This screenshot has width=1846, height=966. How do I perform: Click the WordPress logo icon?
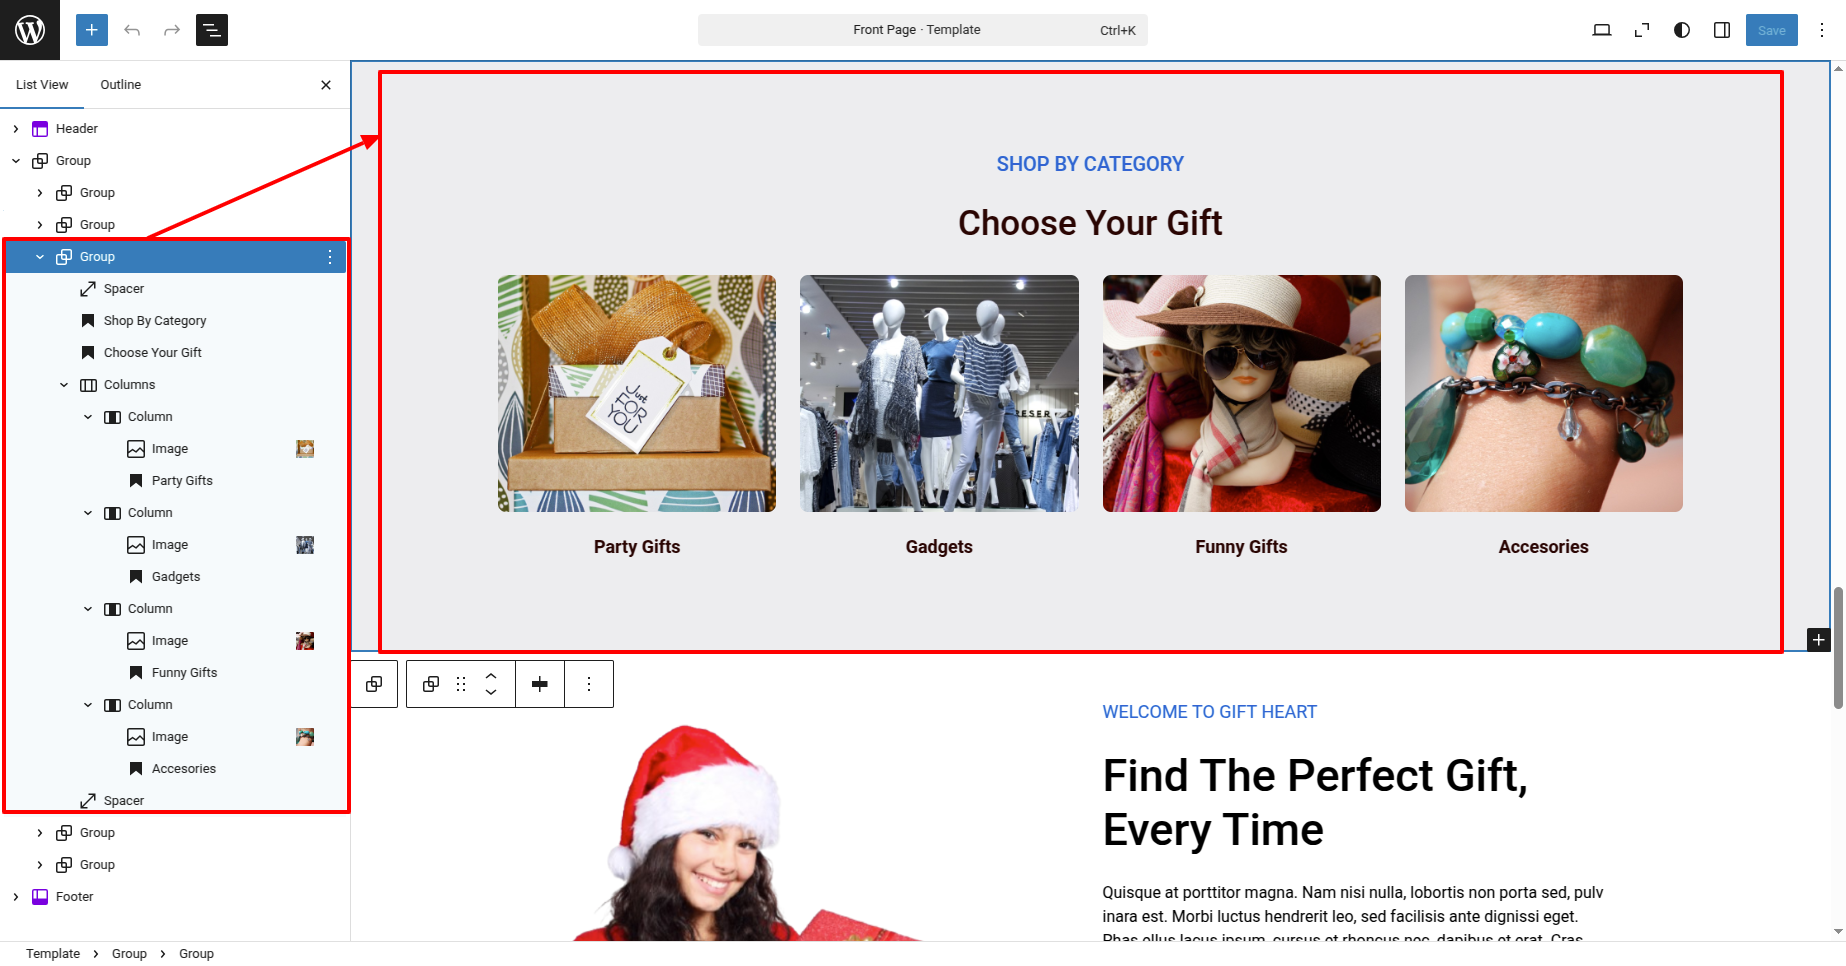(x=30, y=30)
